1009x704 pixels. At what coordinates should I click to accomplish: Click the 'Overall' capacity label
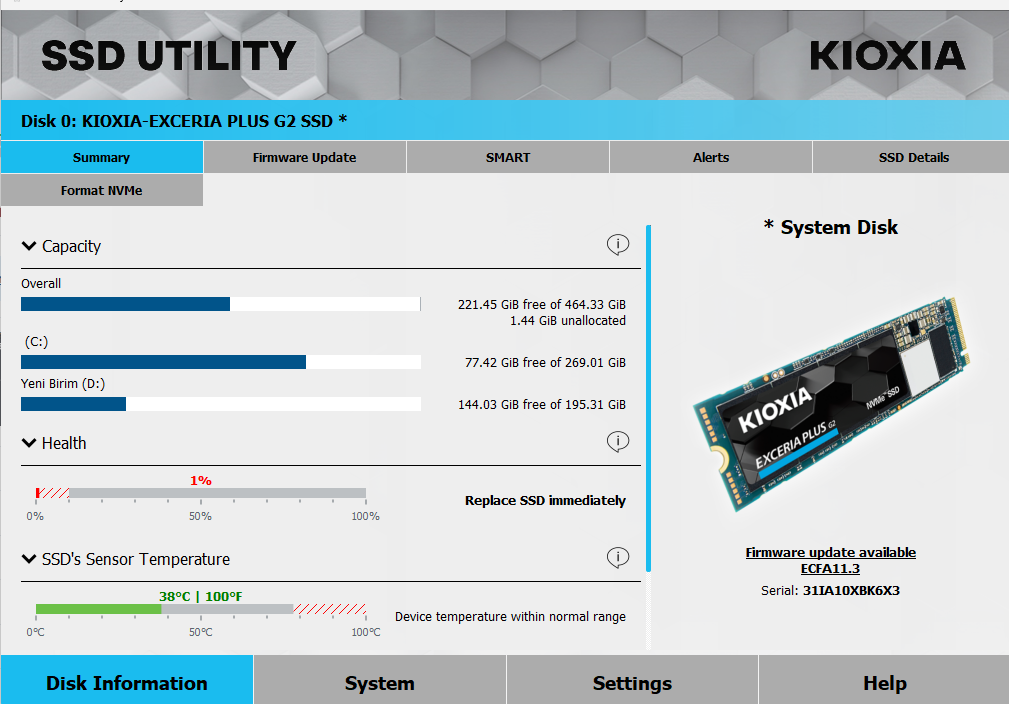tap(41, 283)
